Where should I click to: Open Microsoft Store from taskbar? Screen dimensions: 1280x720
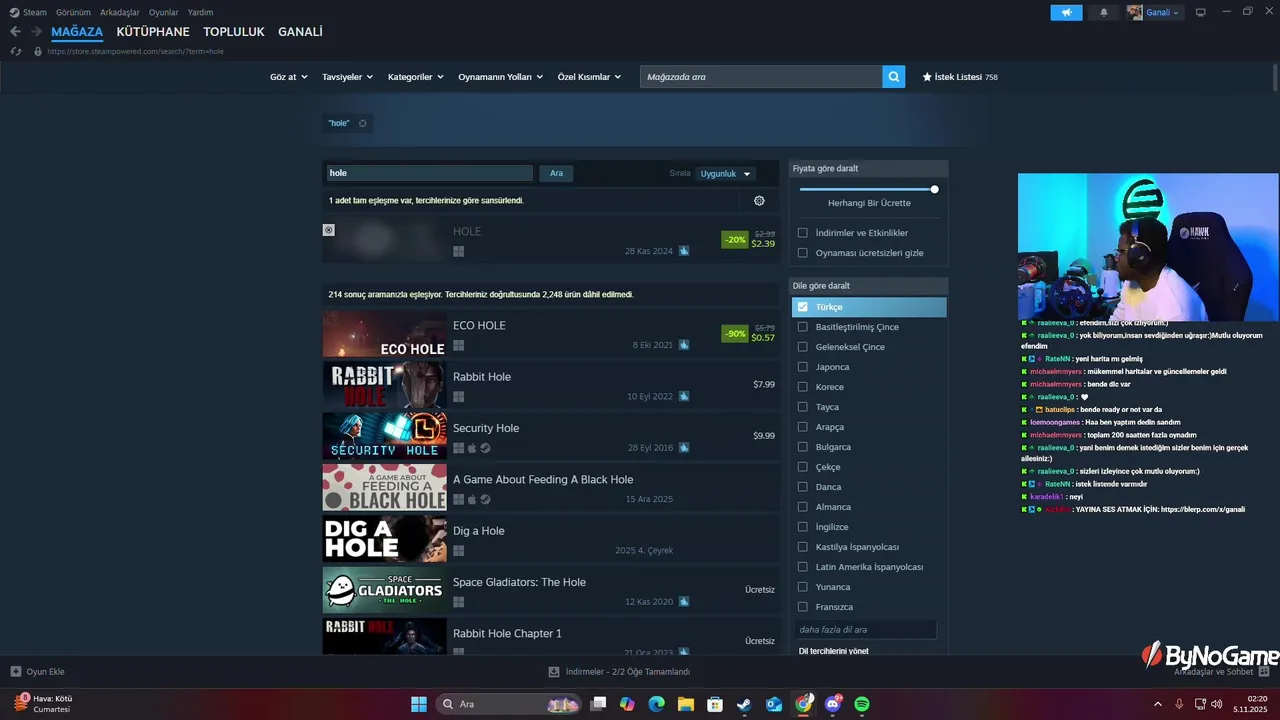pos(715,704)
